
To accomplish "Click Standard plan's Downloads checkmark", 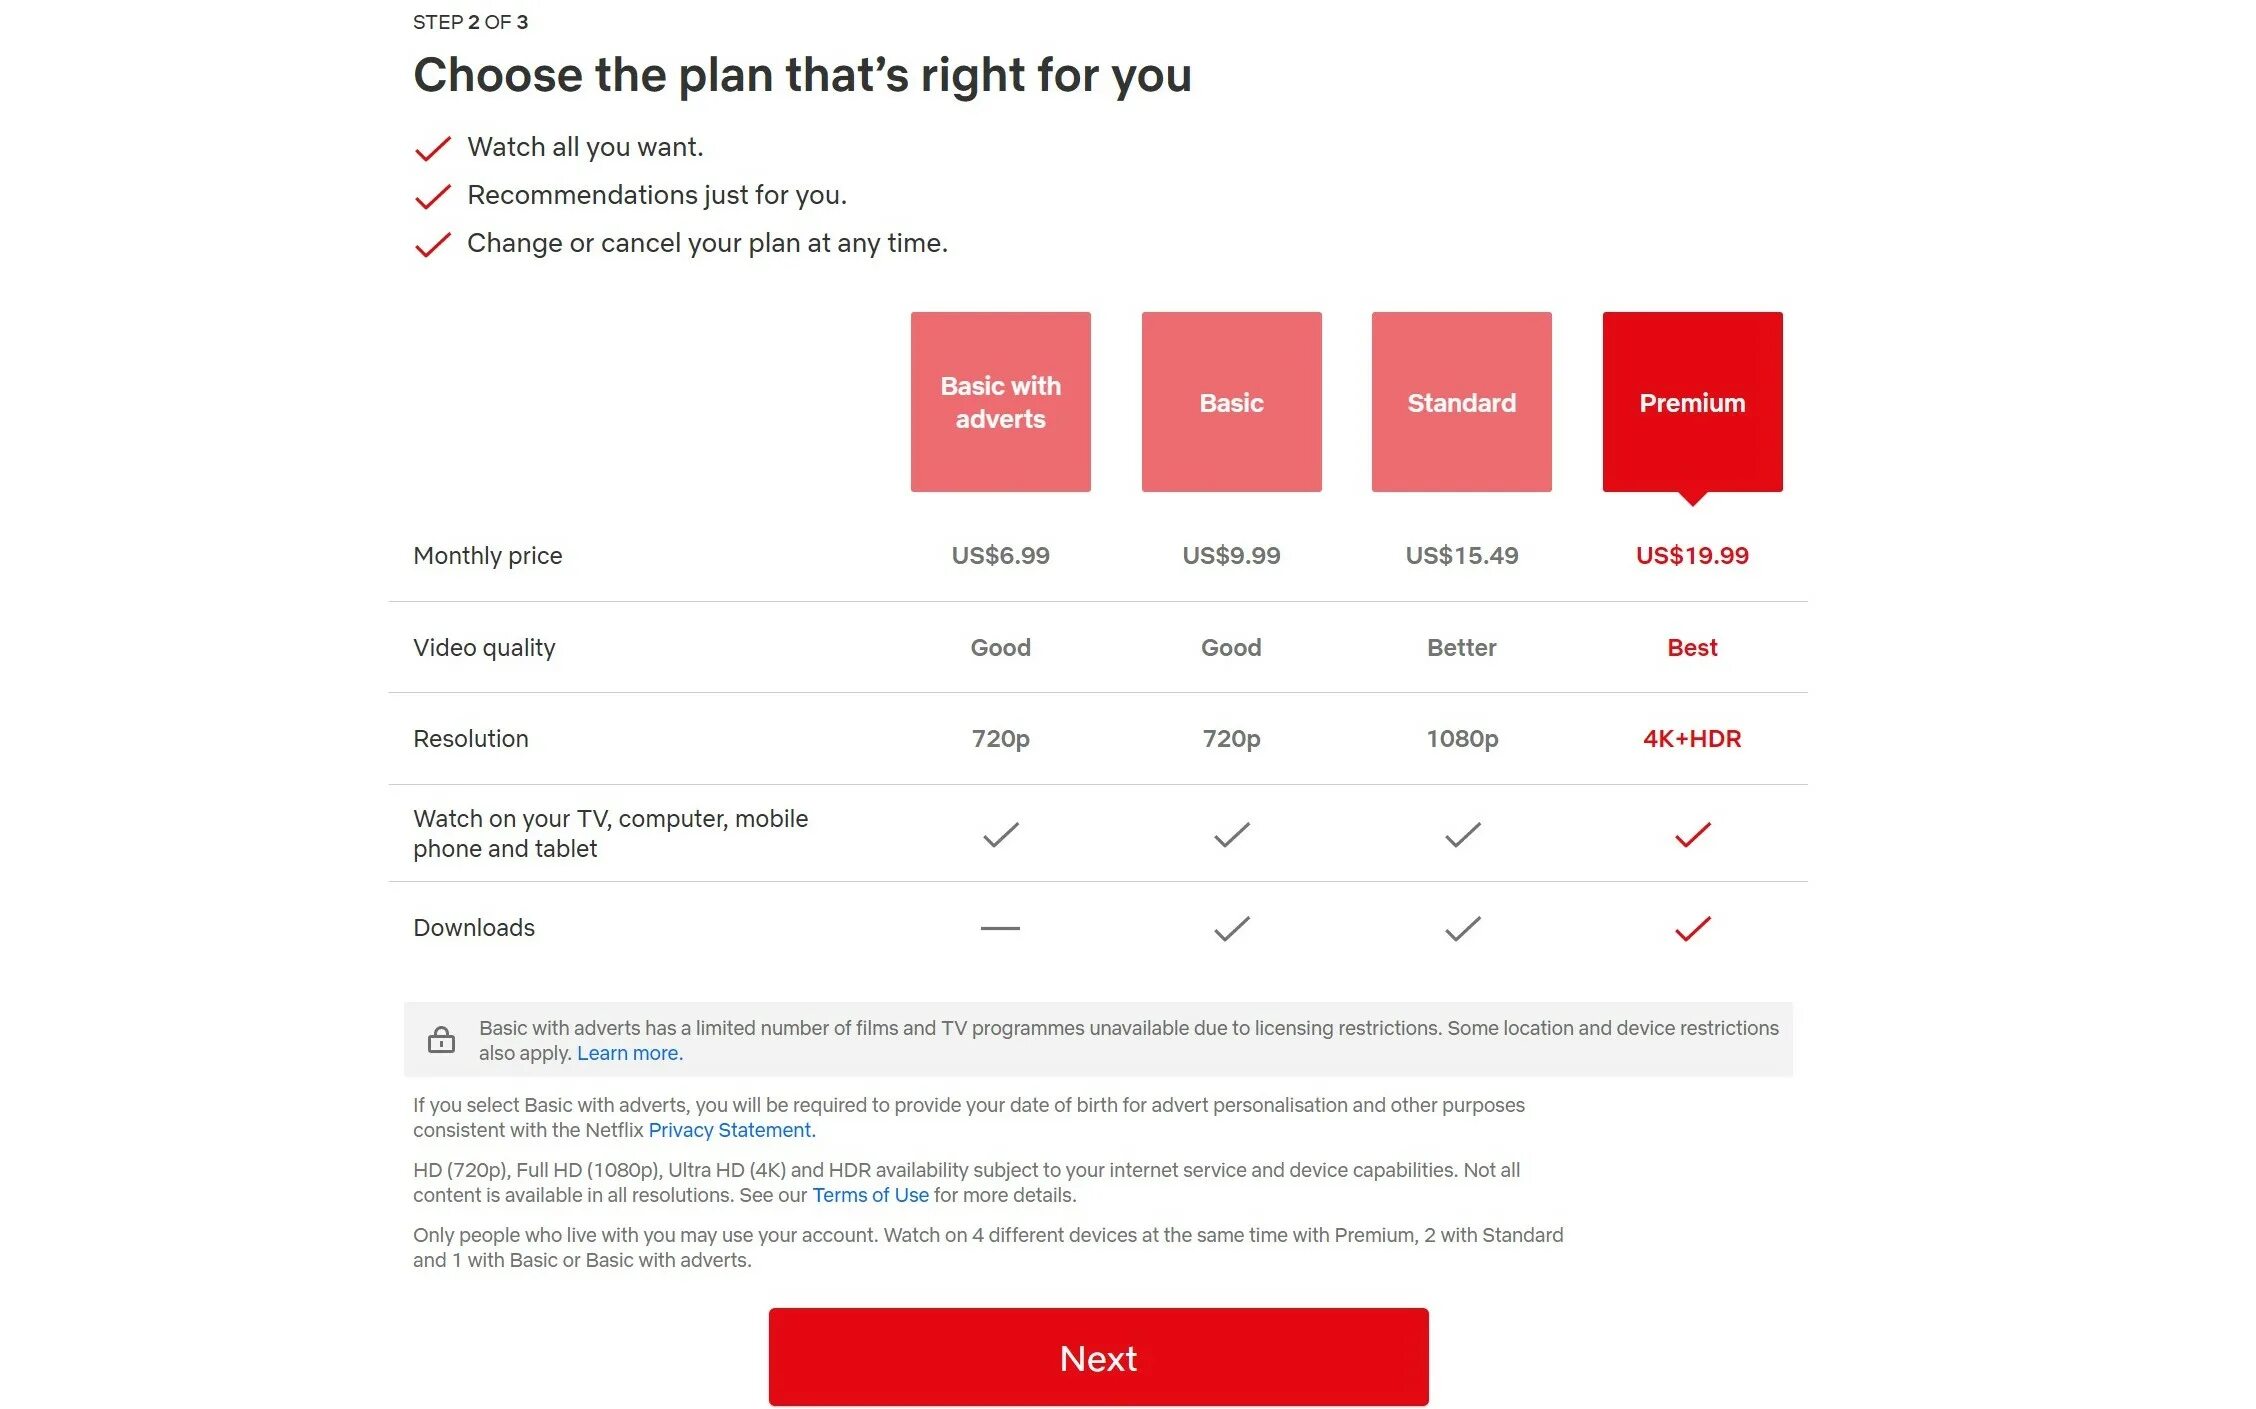I will (x=1462, y=929).
